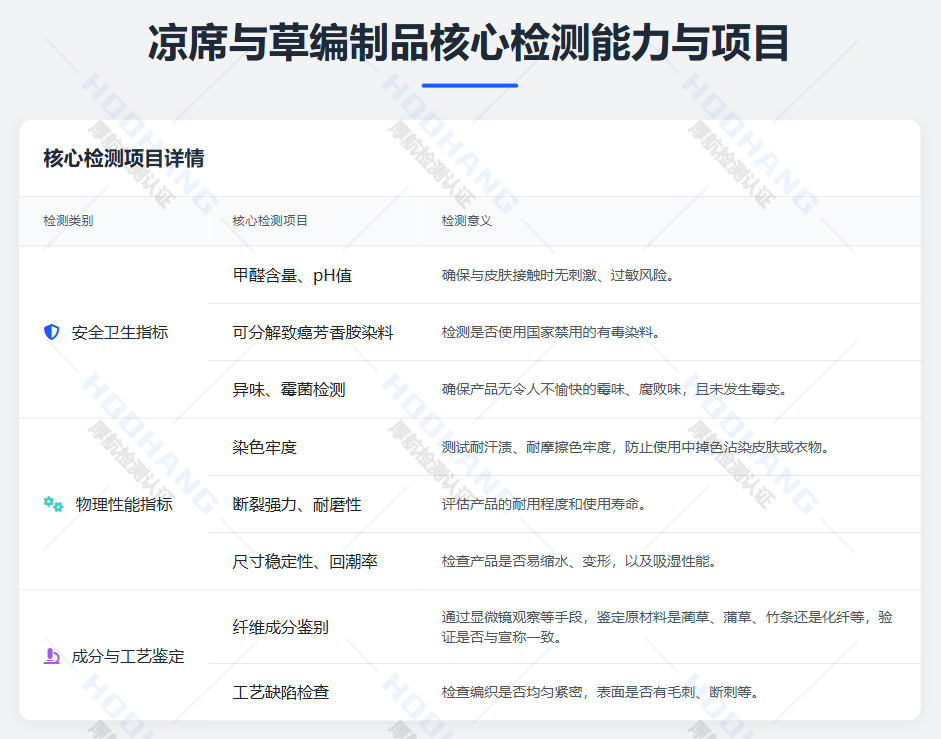Choose the 异味、霉菌检测 row item
Viewport: 941px width, 739px height.
tap(289, 389)
